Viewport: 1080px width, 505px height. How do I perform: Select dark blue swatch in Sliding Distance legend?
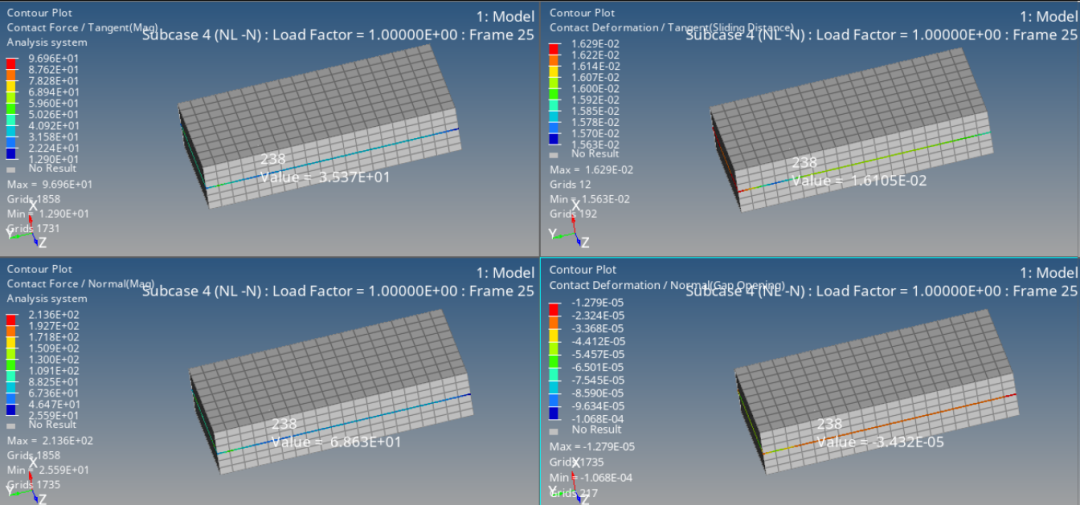pyautogui.click(x=555, y=143)
